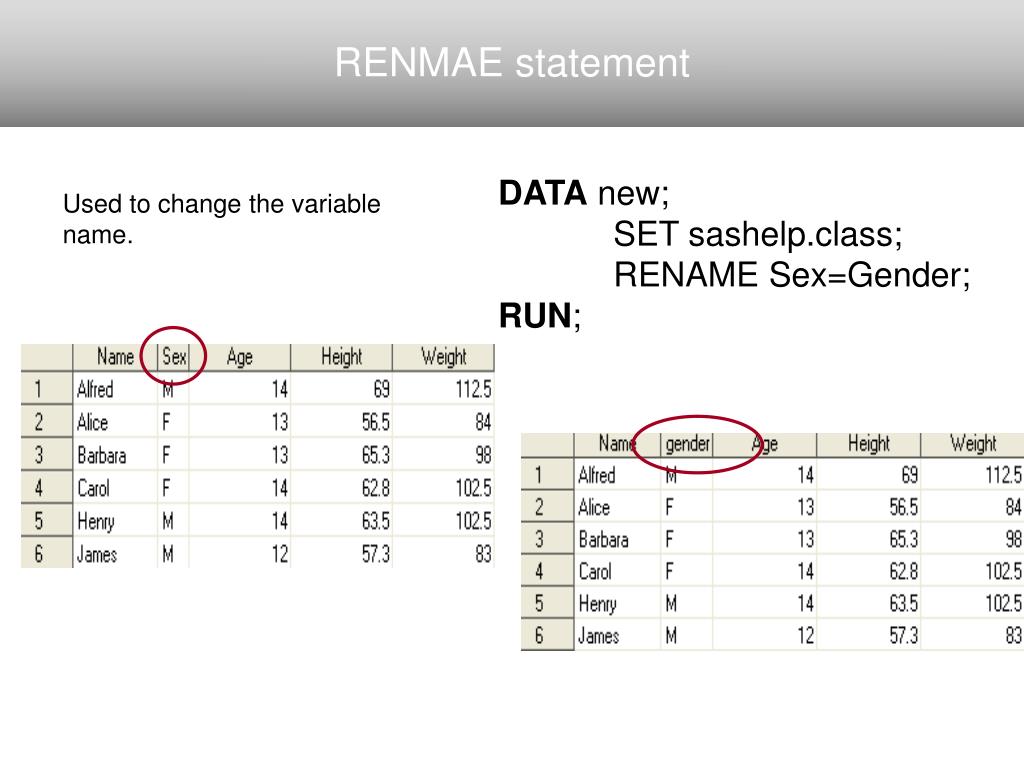Click the gender column header
1024x768 pixels.
pyautogui.click(x=687, y=444)
